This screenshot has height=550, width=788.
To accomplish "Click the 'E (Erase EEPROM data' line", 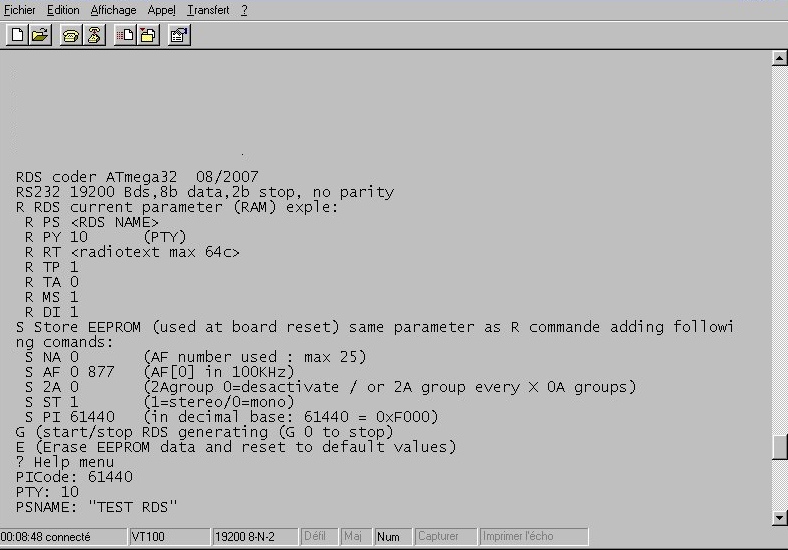I will (236, 447).
